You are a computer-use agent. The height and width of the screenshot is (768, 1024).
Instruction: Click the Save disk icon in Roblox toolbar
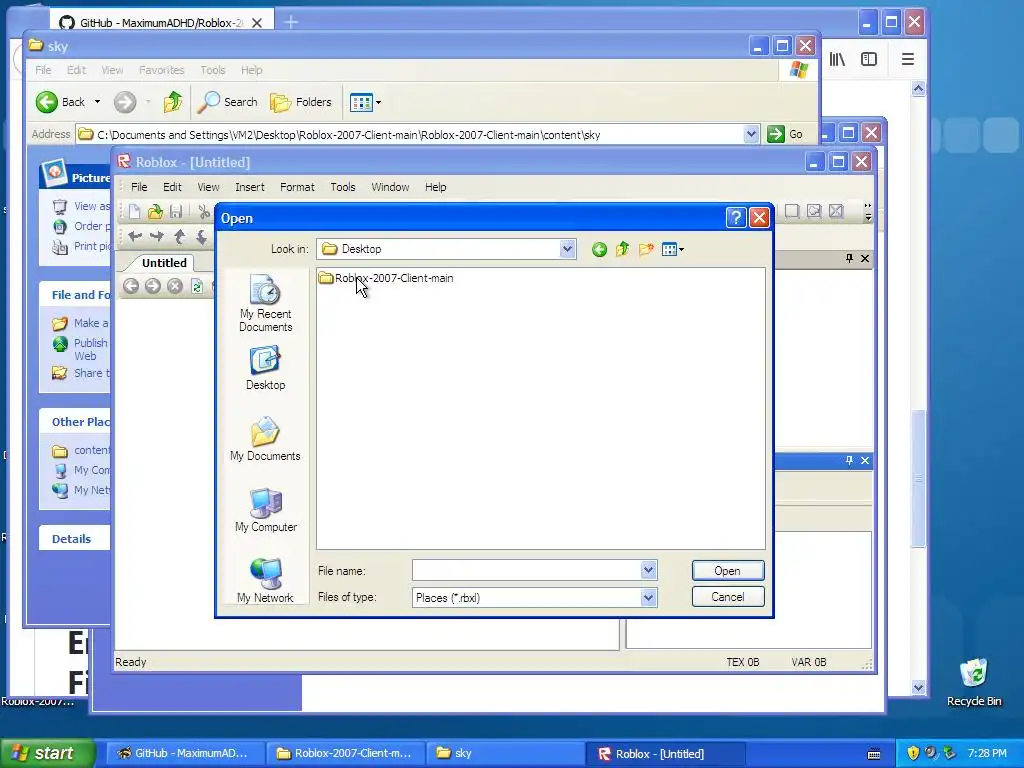pos(176,212)
